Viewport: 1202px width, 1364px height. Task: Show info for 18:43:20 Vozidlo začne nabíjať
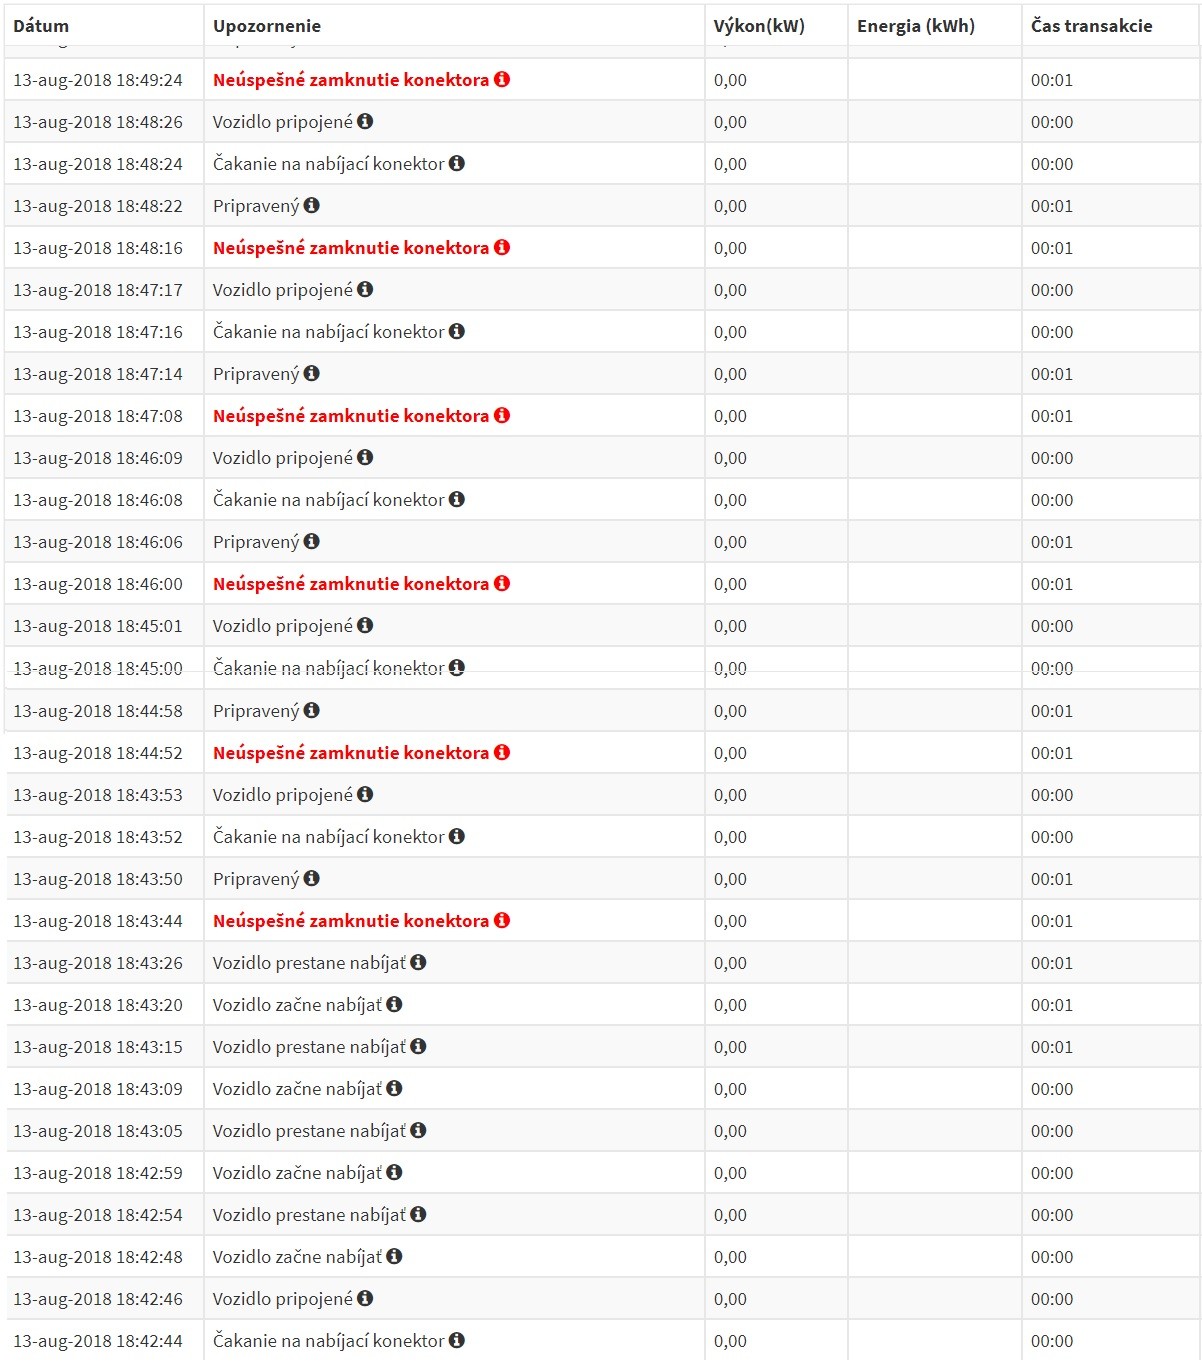coord(394,1004)
